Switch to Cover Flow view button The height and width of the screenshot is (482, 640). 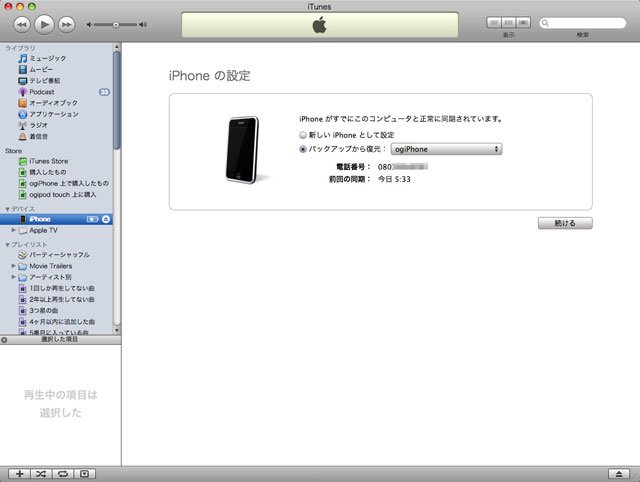[x=523, y=23]
